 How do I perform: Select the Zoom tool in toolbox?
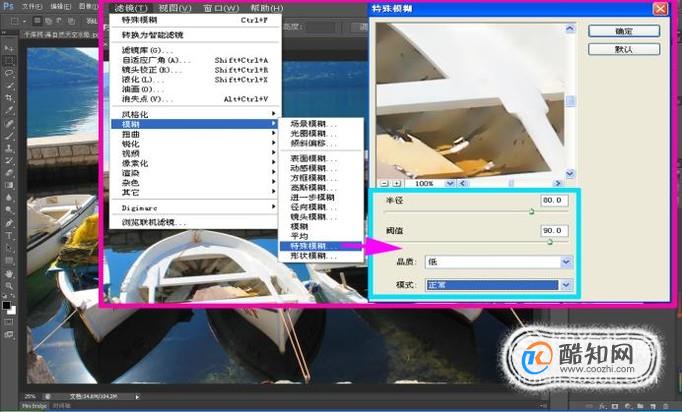tap(9, 286)
